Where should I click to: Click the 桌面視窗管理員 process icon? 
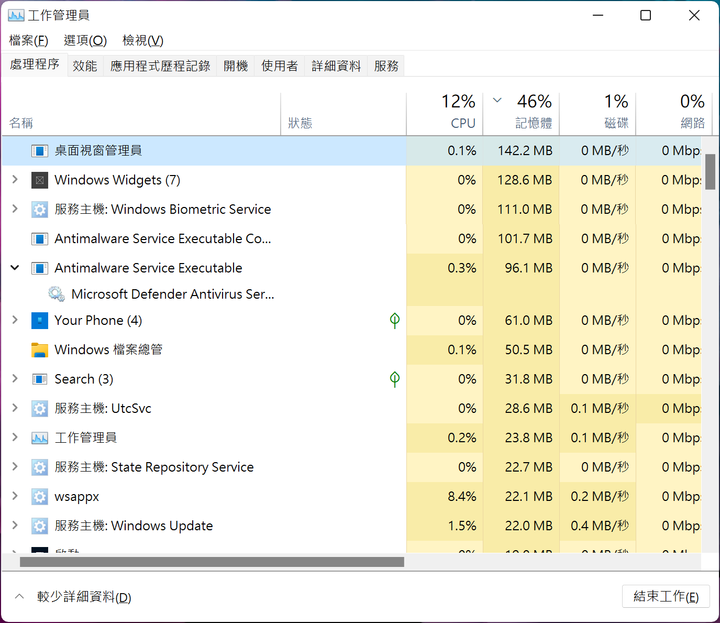[39, 151]
